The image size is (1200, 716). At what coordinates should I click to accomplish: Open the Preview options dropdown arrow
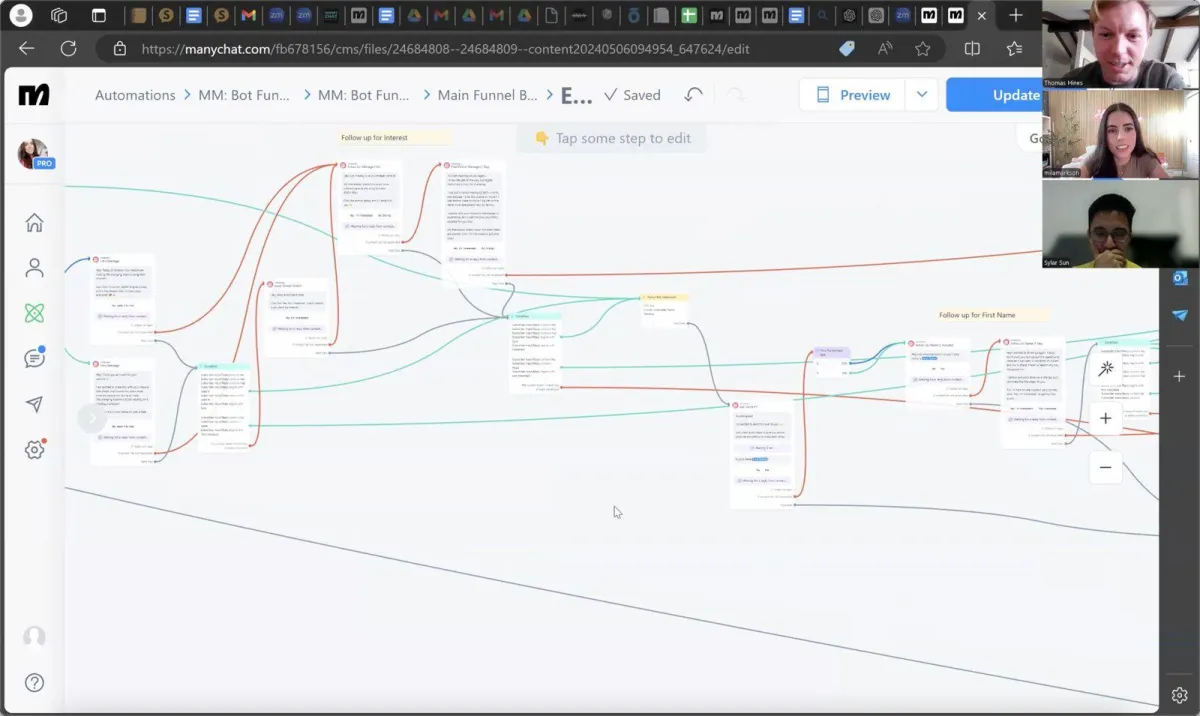921,95
